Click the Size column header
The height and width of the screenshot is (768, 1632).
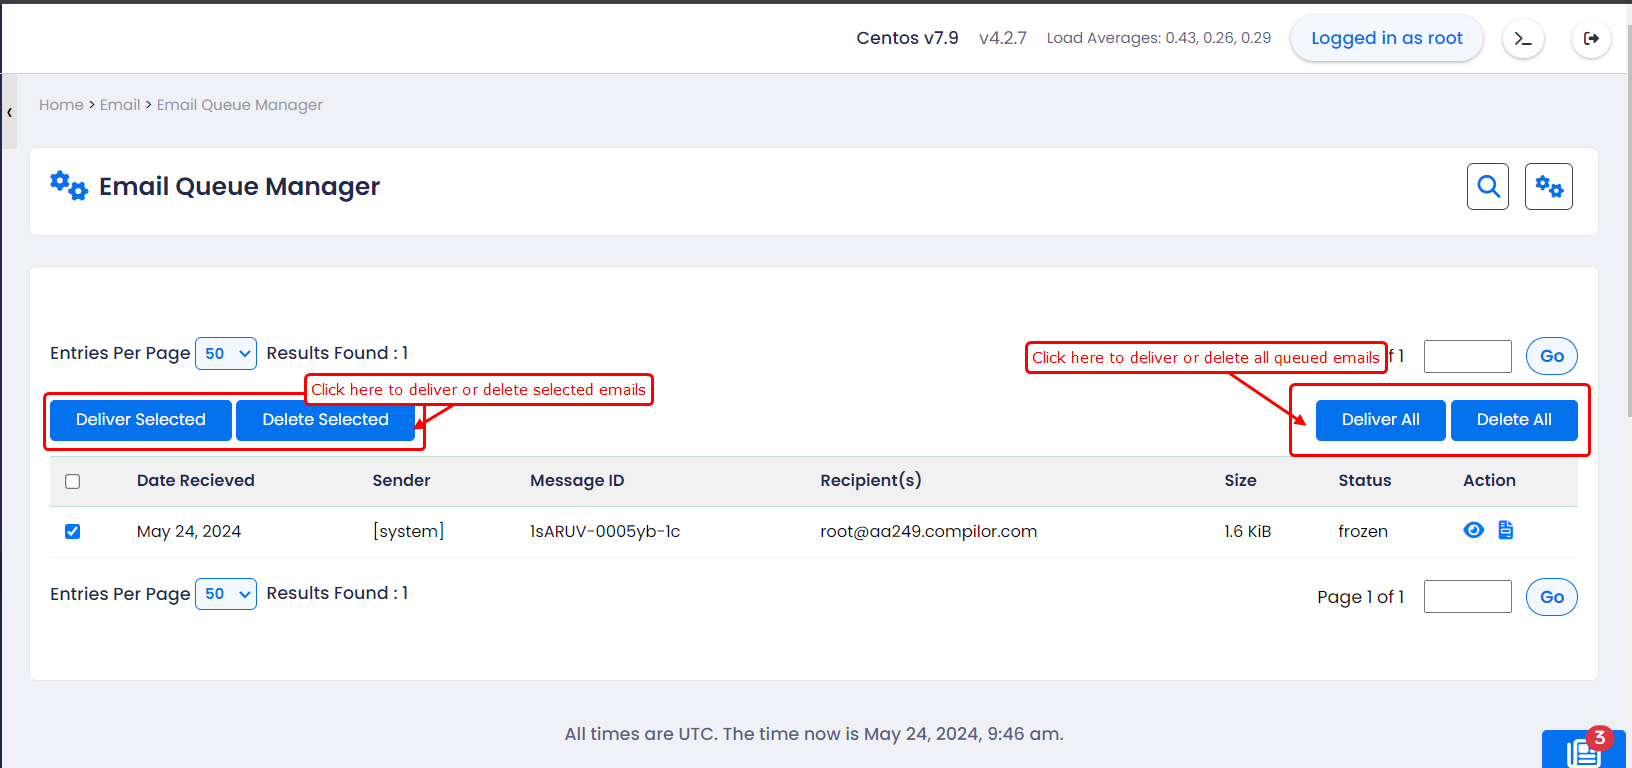[1241, 481]
